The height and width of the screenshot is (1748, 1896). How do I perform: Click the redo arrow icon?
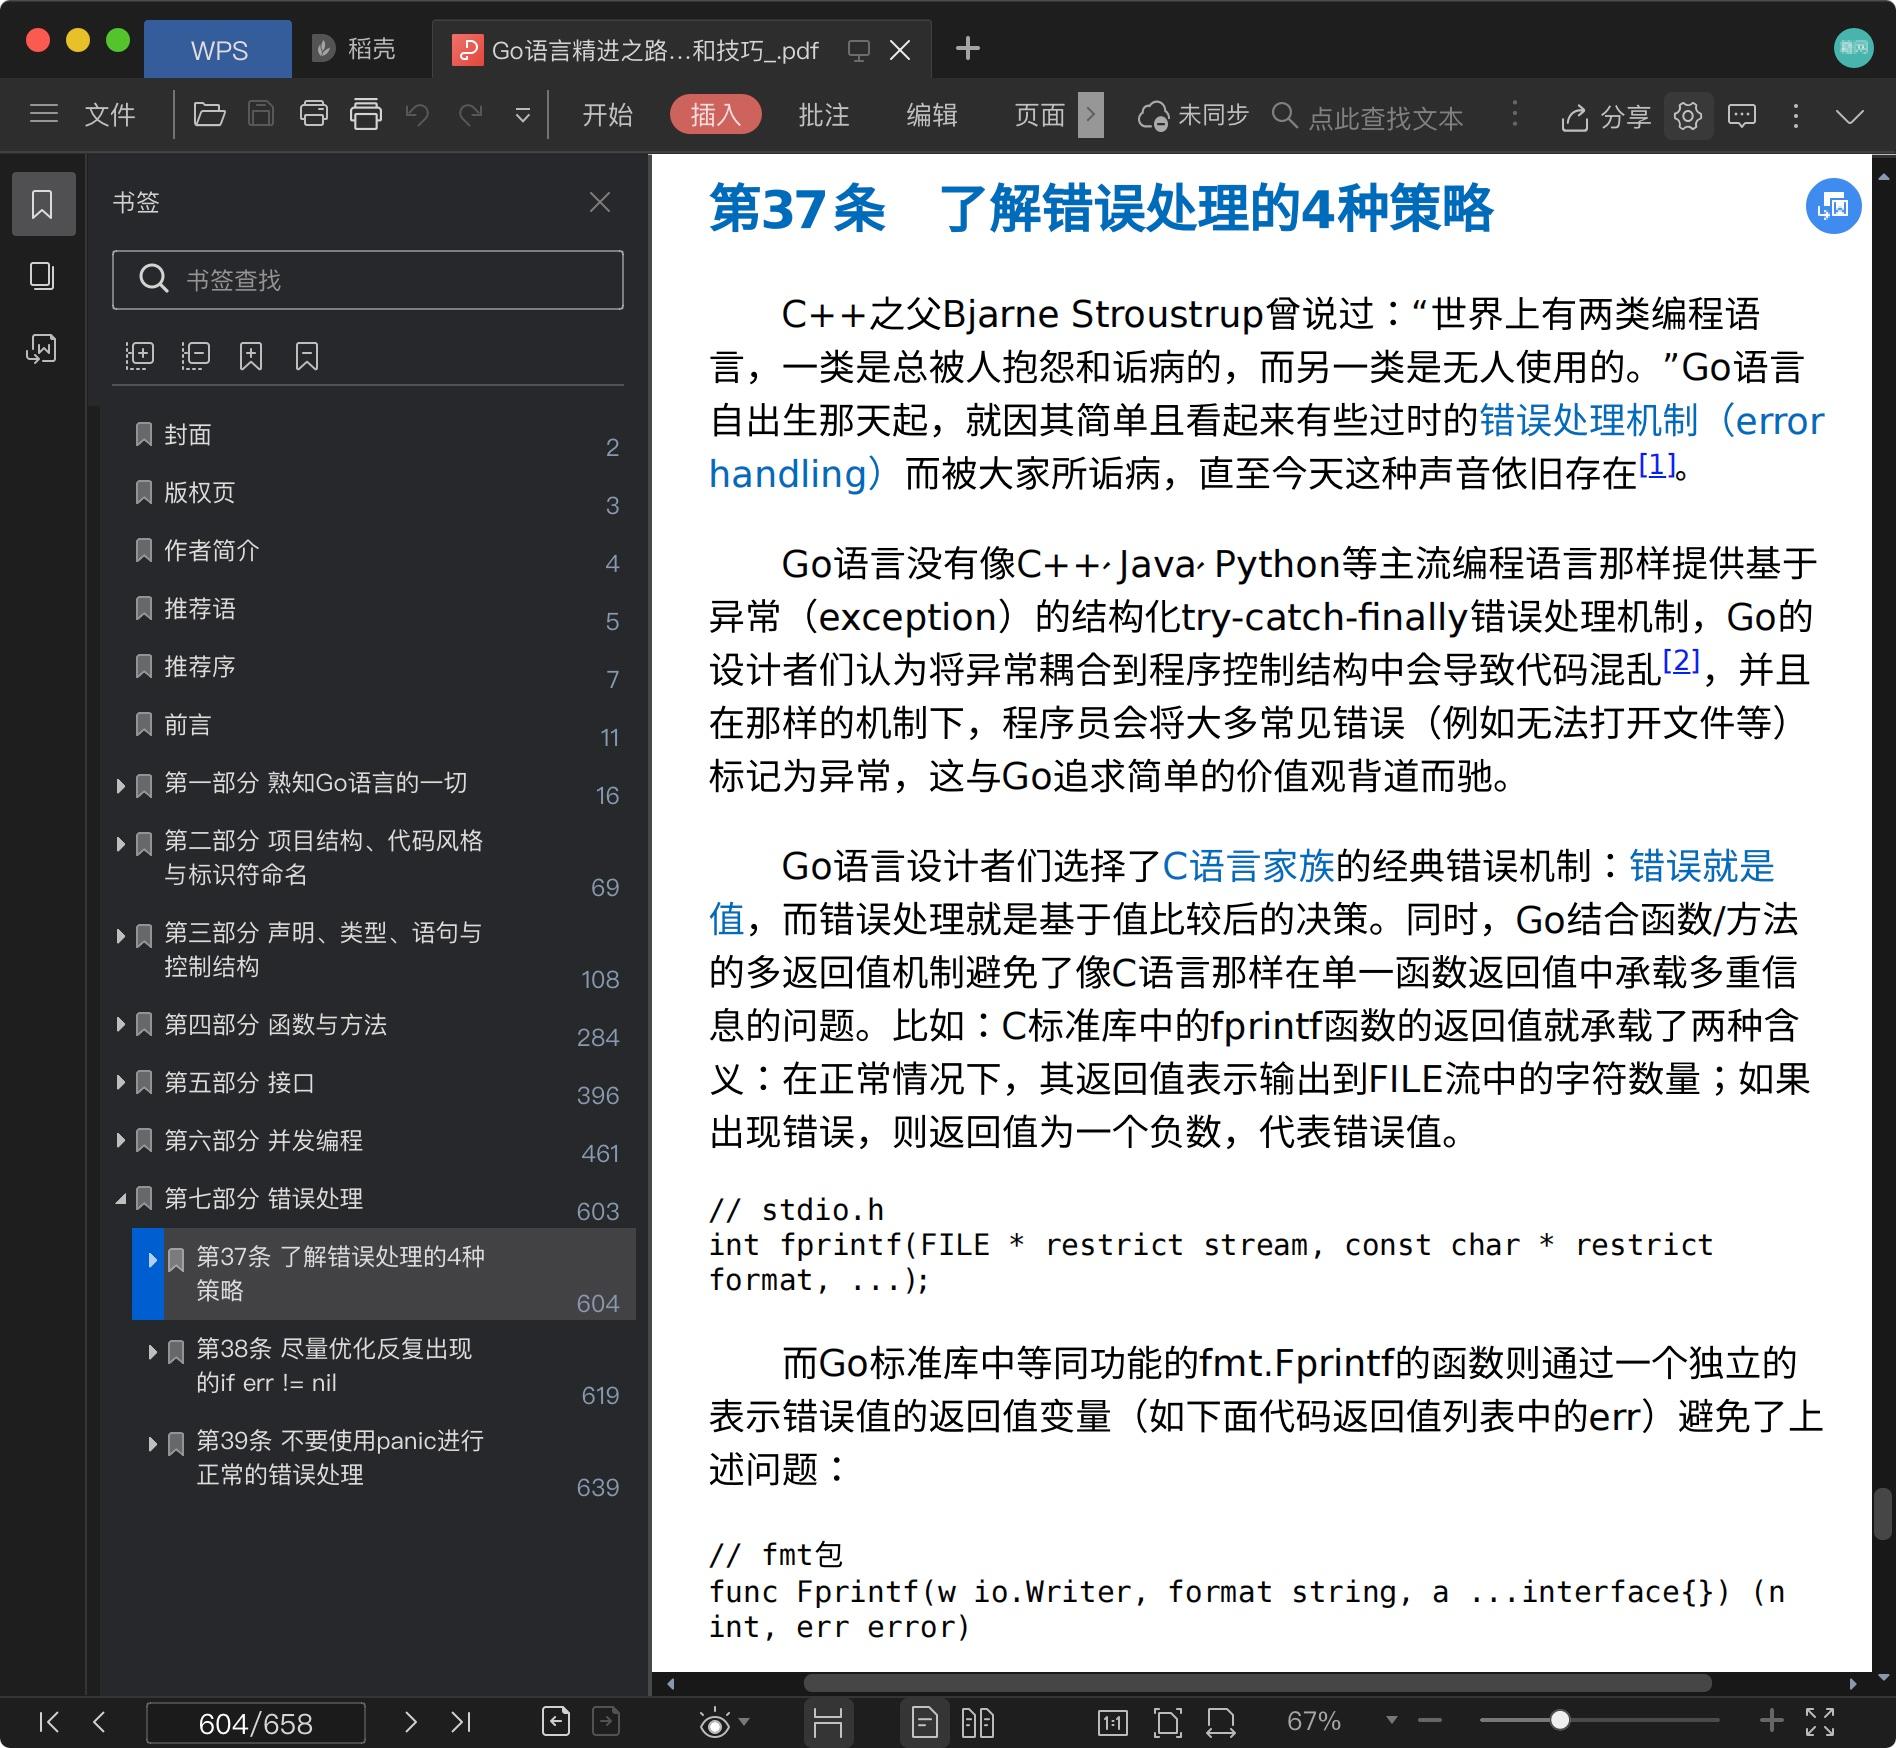click(x=470, y=115)
